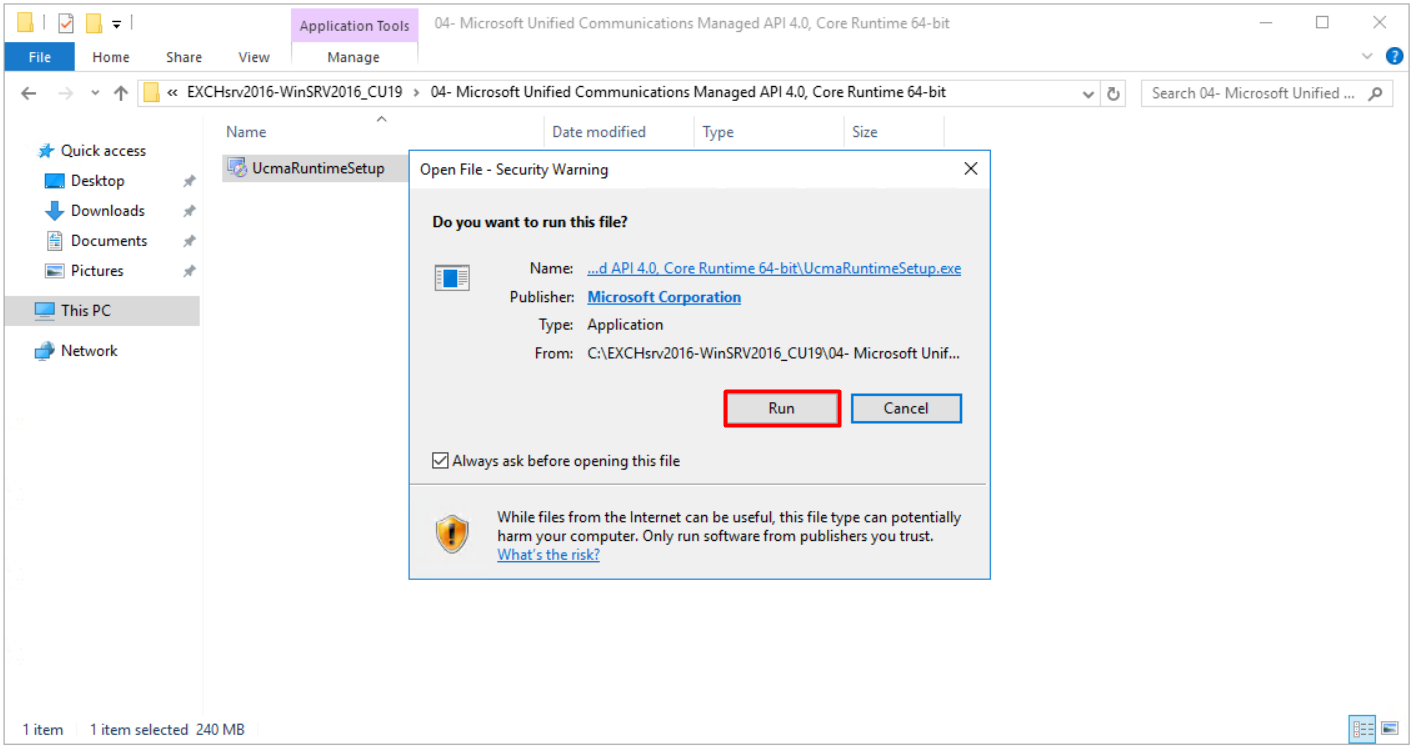Click the UcmaRuntimeSetup installer file icon
This screenshot has height=749, width=1414.
point(237,168)
